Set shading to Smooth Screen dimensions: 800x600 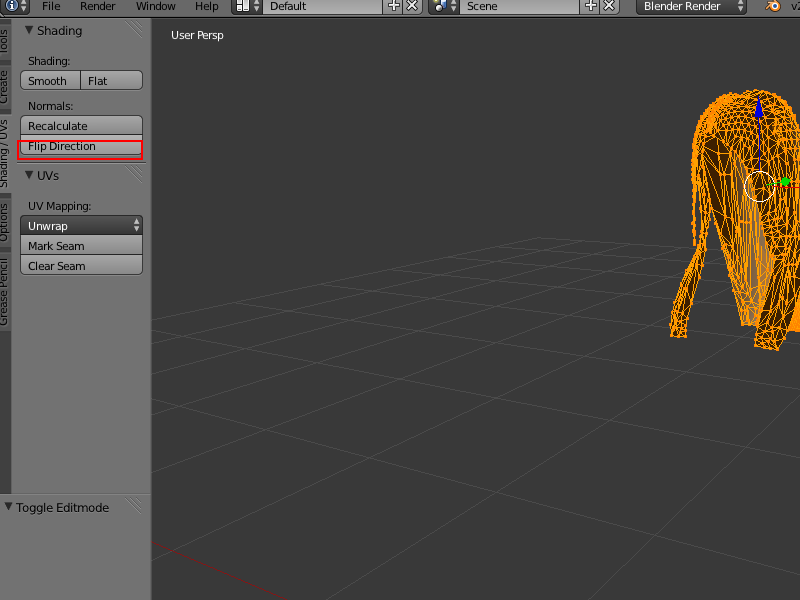tap(51, 81)
